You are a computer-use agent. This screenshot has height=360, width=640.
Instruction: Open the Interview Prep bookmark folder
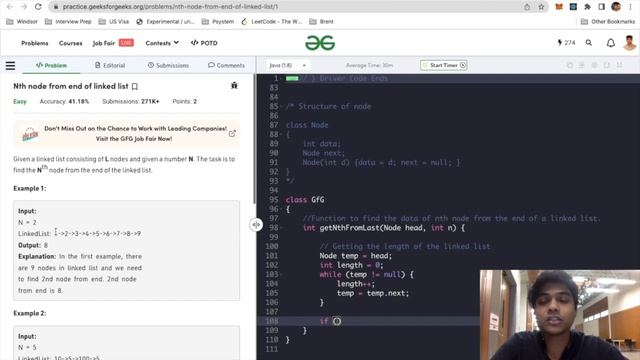(68, 22)
